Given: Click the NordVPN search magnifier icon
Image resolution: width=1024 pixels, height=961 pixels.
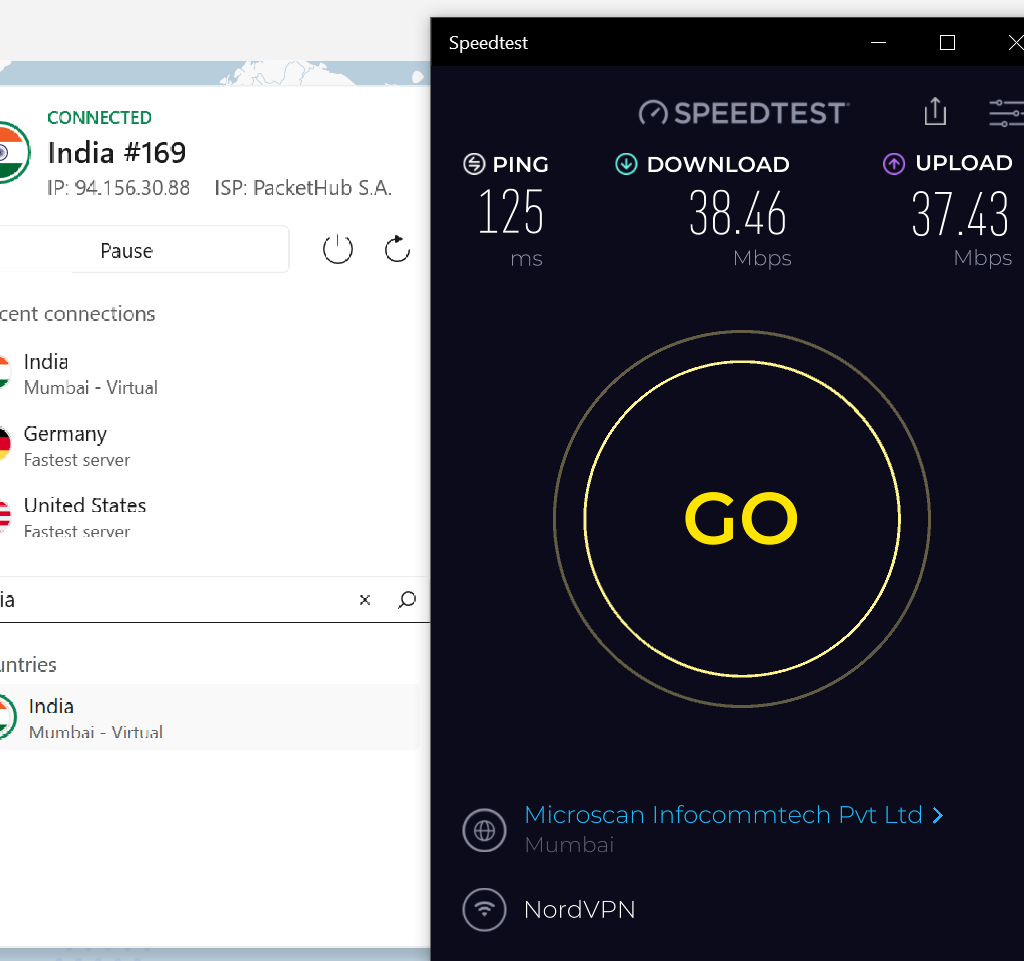Looking at the screenshot, I should tap(407, 599).
